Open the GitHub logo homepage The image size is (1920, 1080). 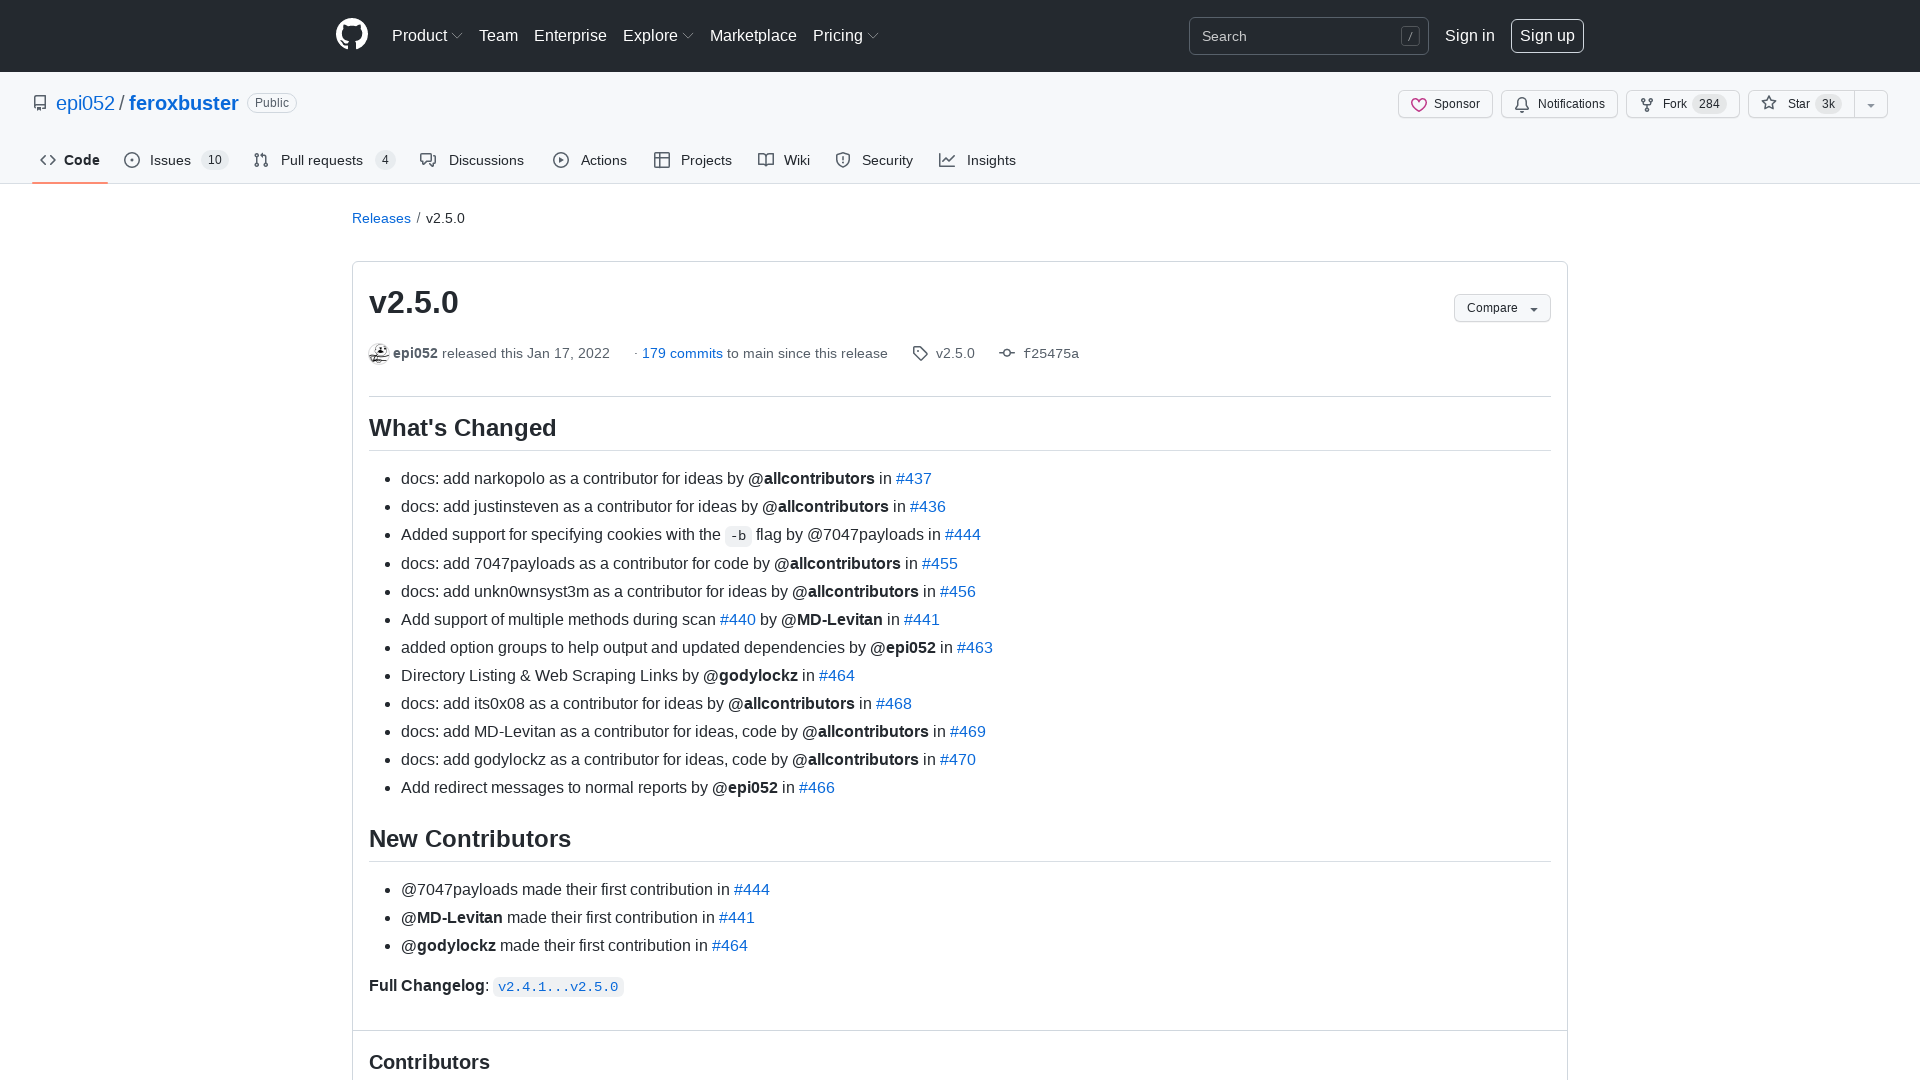[x=352, y=35]
